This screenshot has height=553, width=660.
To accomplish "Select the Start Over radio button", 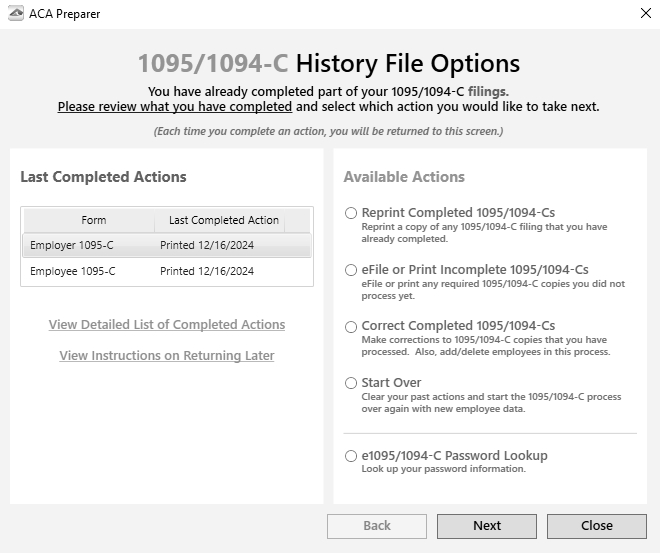I will 351,383.
